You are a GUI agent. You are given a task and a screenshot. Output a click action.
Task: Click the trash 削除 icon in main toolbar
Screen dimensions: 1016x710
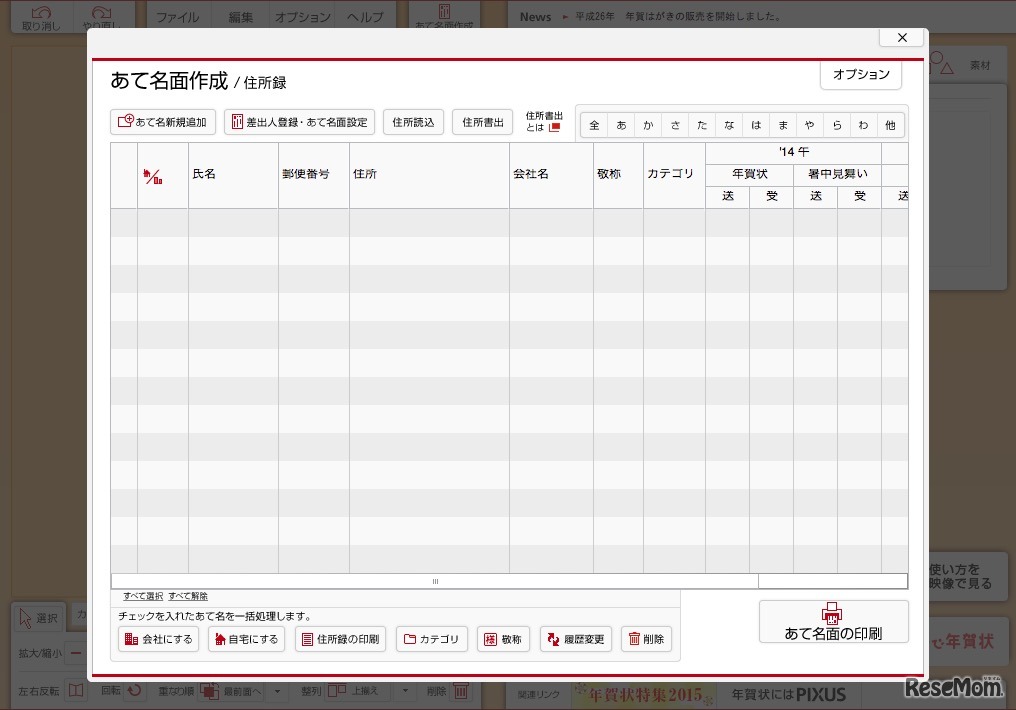[x=461, y=691]
